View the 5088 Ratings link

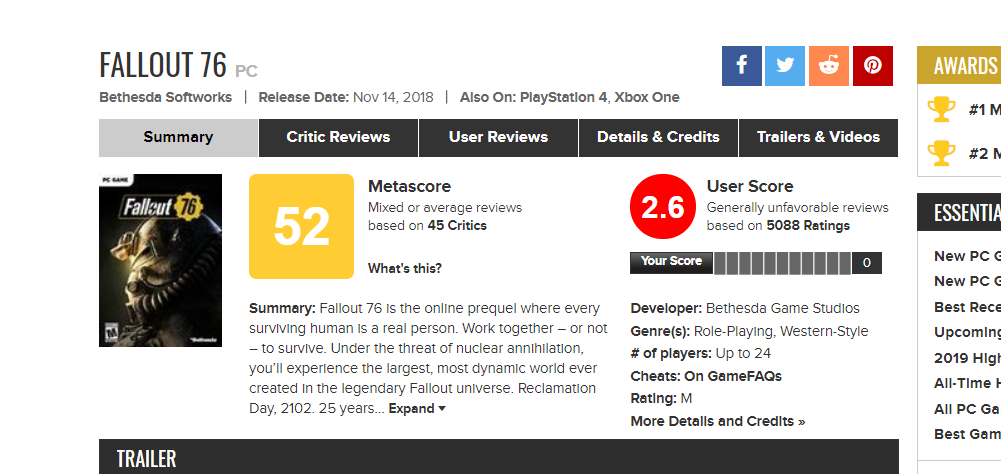click(808, 226)
